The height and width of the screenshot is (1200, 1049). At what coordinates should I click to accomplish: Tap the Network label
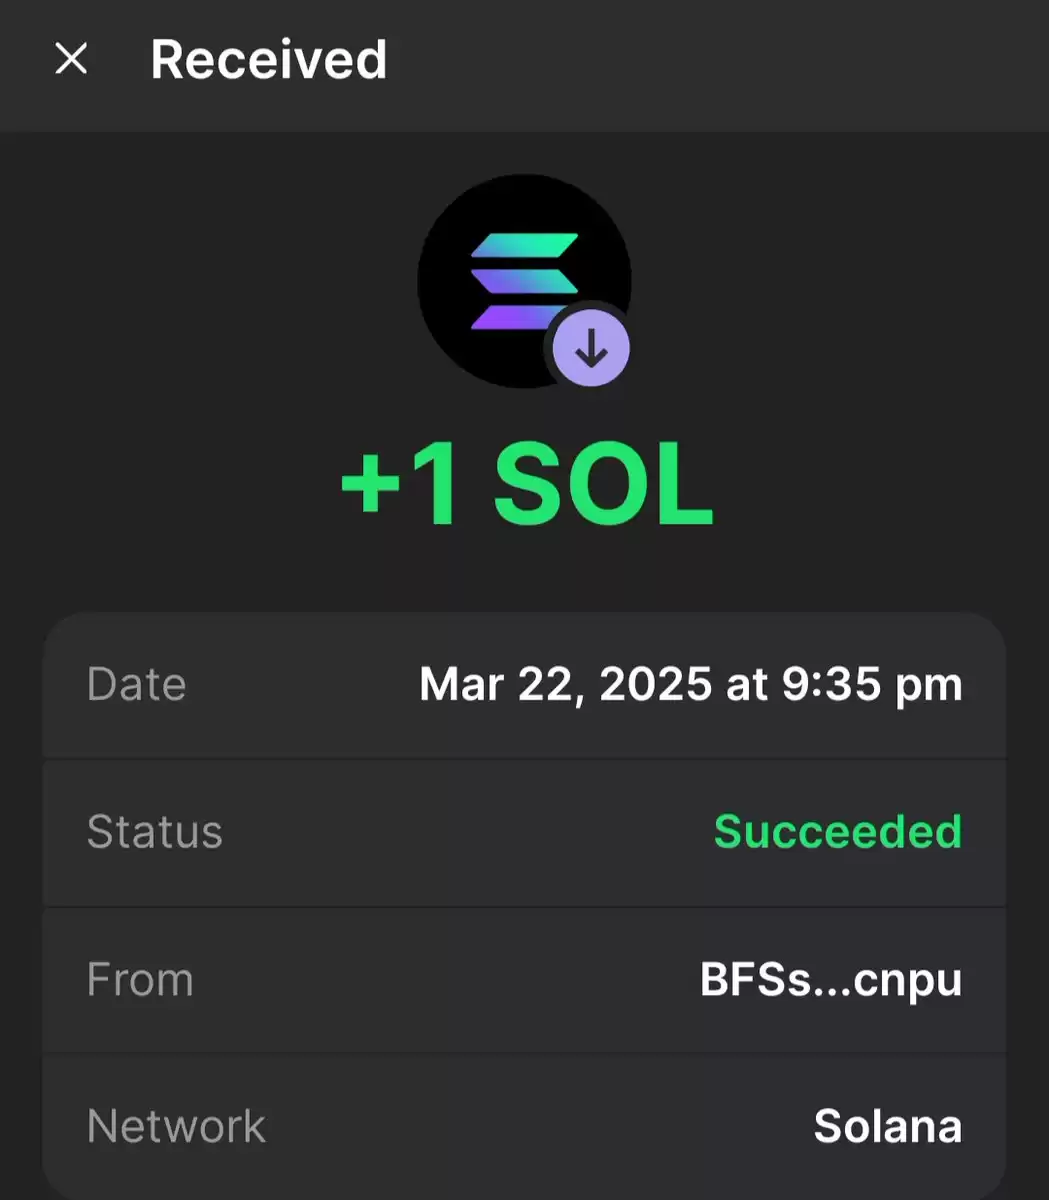tap(176, 1127)
